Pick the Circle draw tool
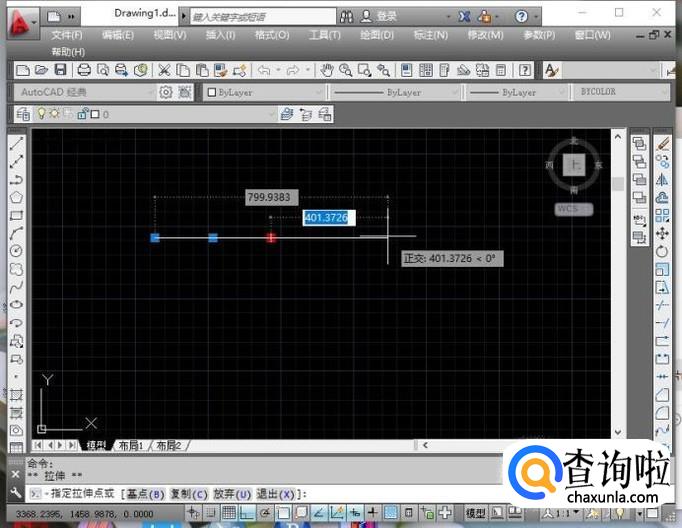682x528 pixels. click(x=16, y=250)
